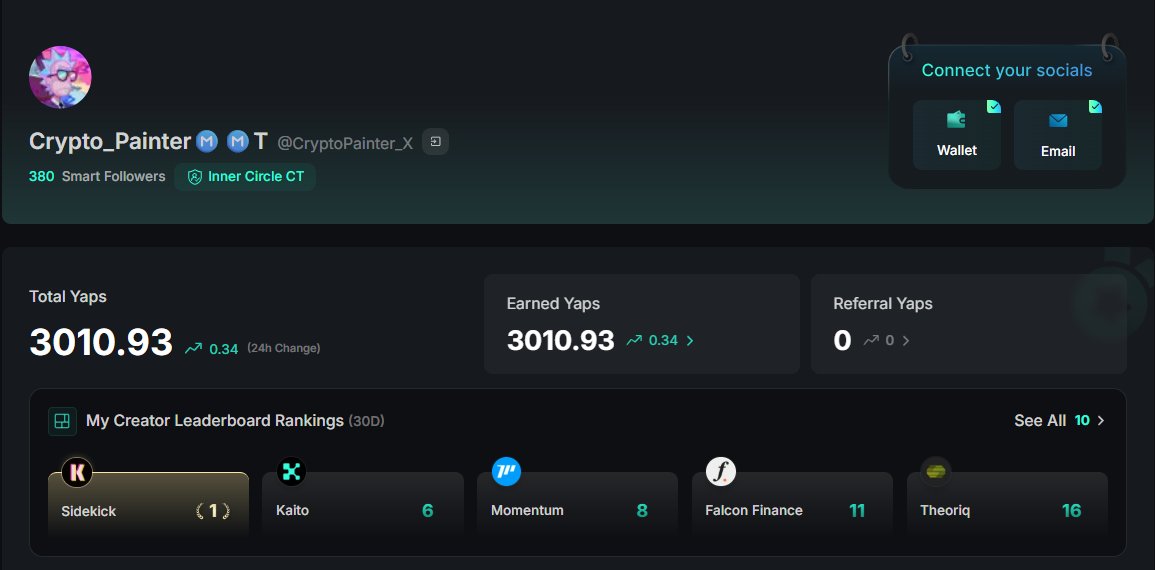This screenshot has width=1155, height=570.
Task: Open the Email connection card
Action: tap(1057, 135)
